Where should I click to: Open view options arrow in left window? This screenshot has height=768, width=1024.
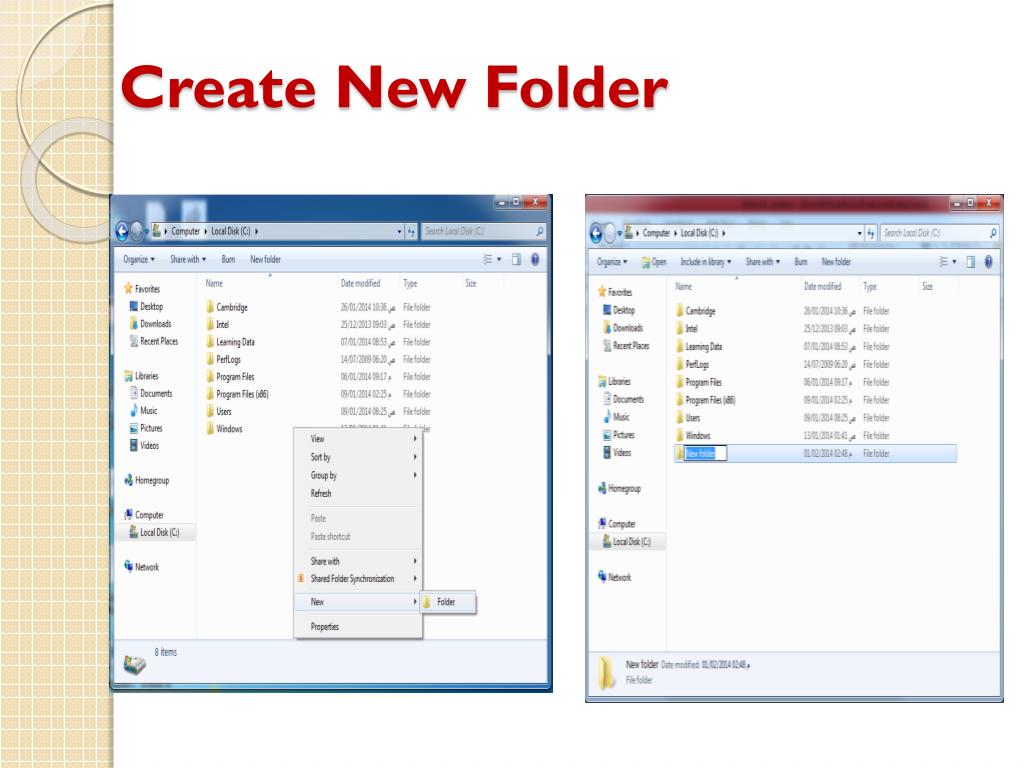pos(500,259)
